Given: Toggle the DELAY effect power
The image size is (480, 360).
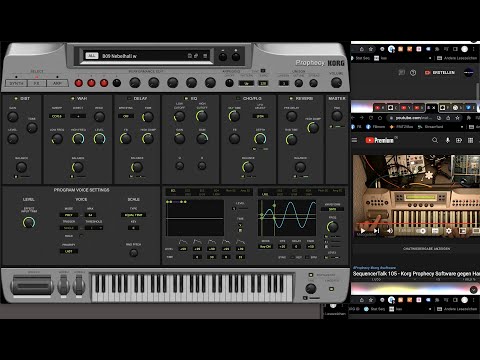Looking at the screenshot, I should point(129,99).
